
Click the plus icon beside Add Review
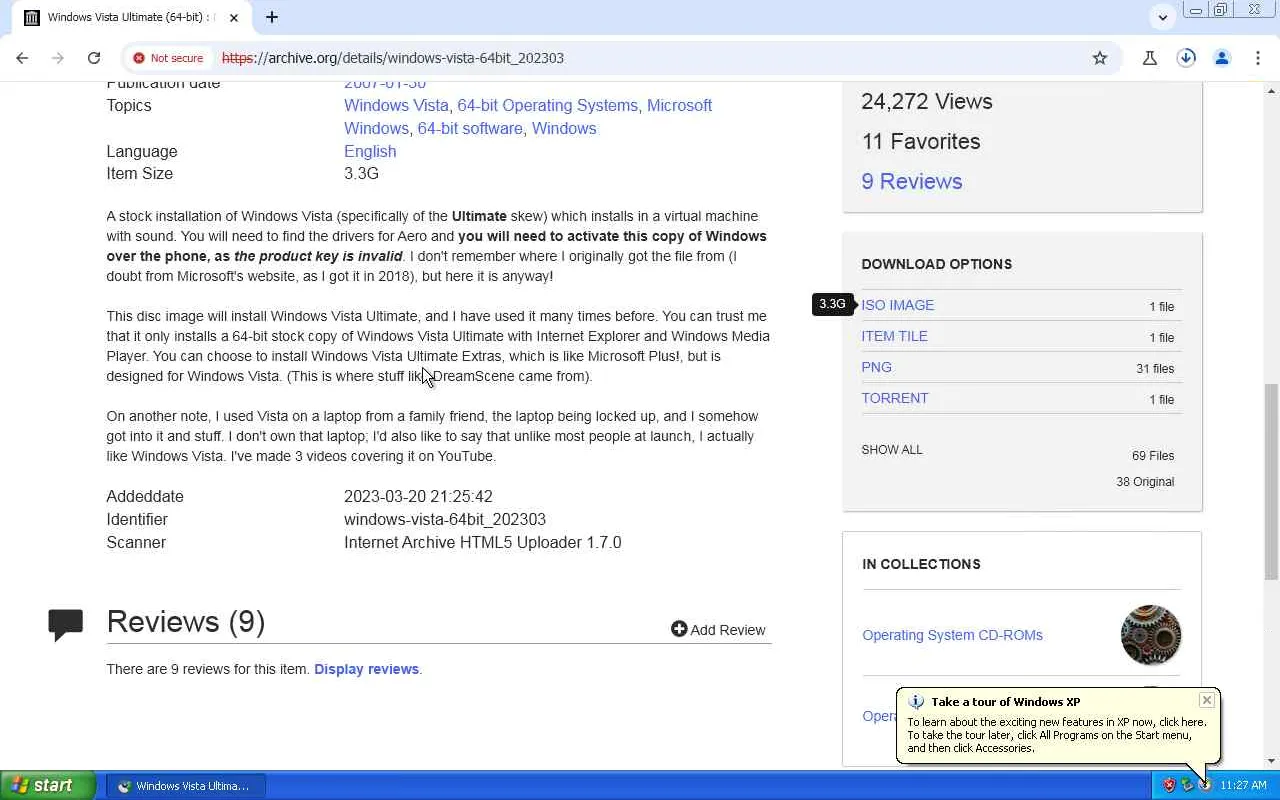pyautogui.click(x=679, y=629)
